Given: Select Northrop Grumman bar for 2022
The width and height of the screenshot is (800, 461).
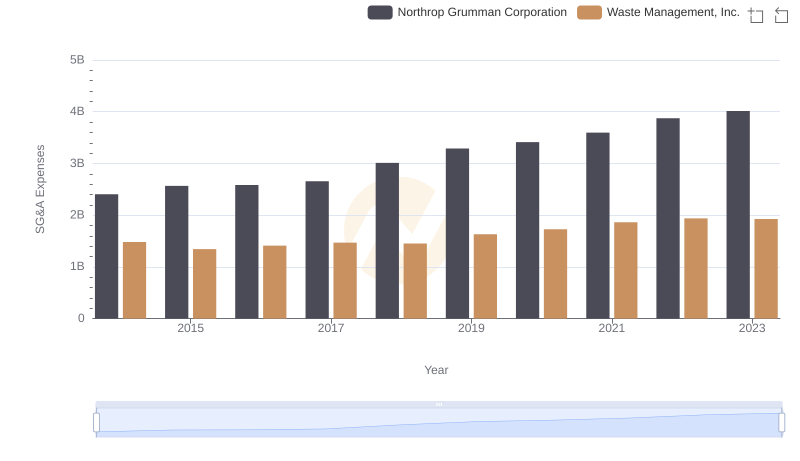Looking at the screenshot, I should tap(668, 219).
